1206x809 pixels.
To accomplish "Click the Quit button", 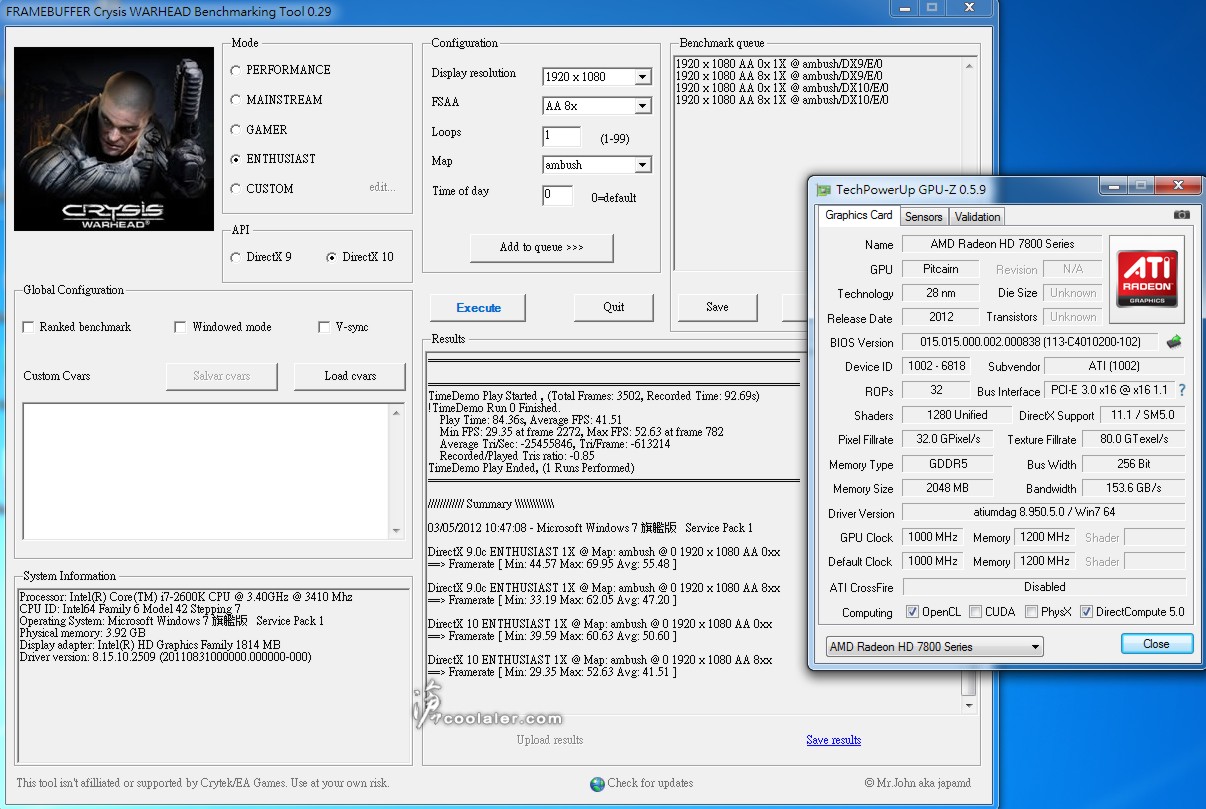I will [614, 307].
